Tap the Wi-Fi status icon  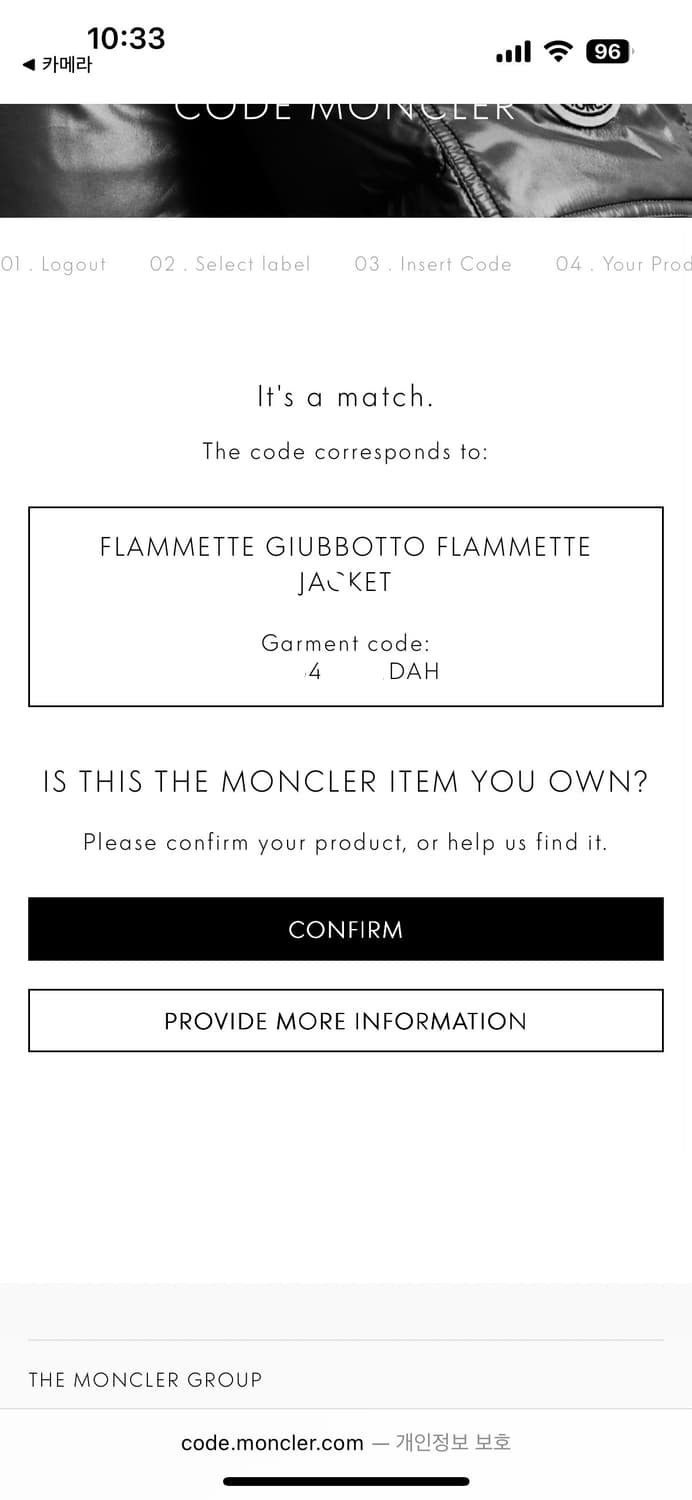[558, 51]
